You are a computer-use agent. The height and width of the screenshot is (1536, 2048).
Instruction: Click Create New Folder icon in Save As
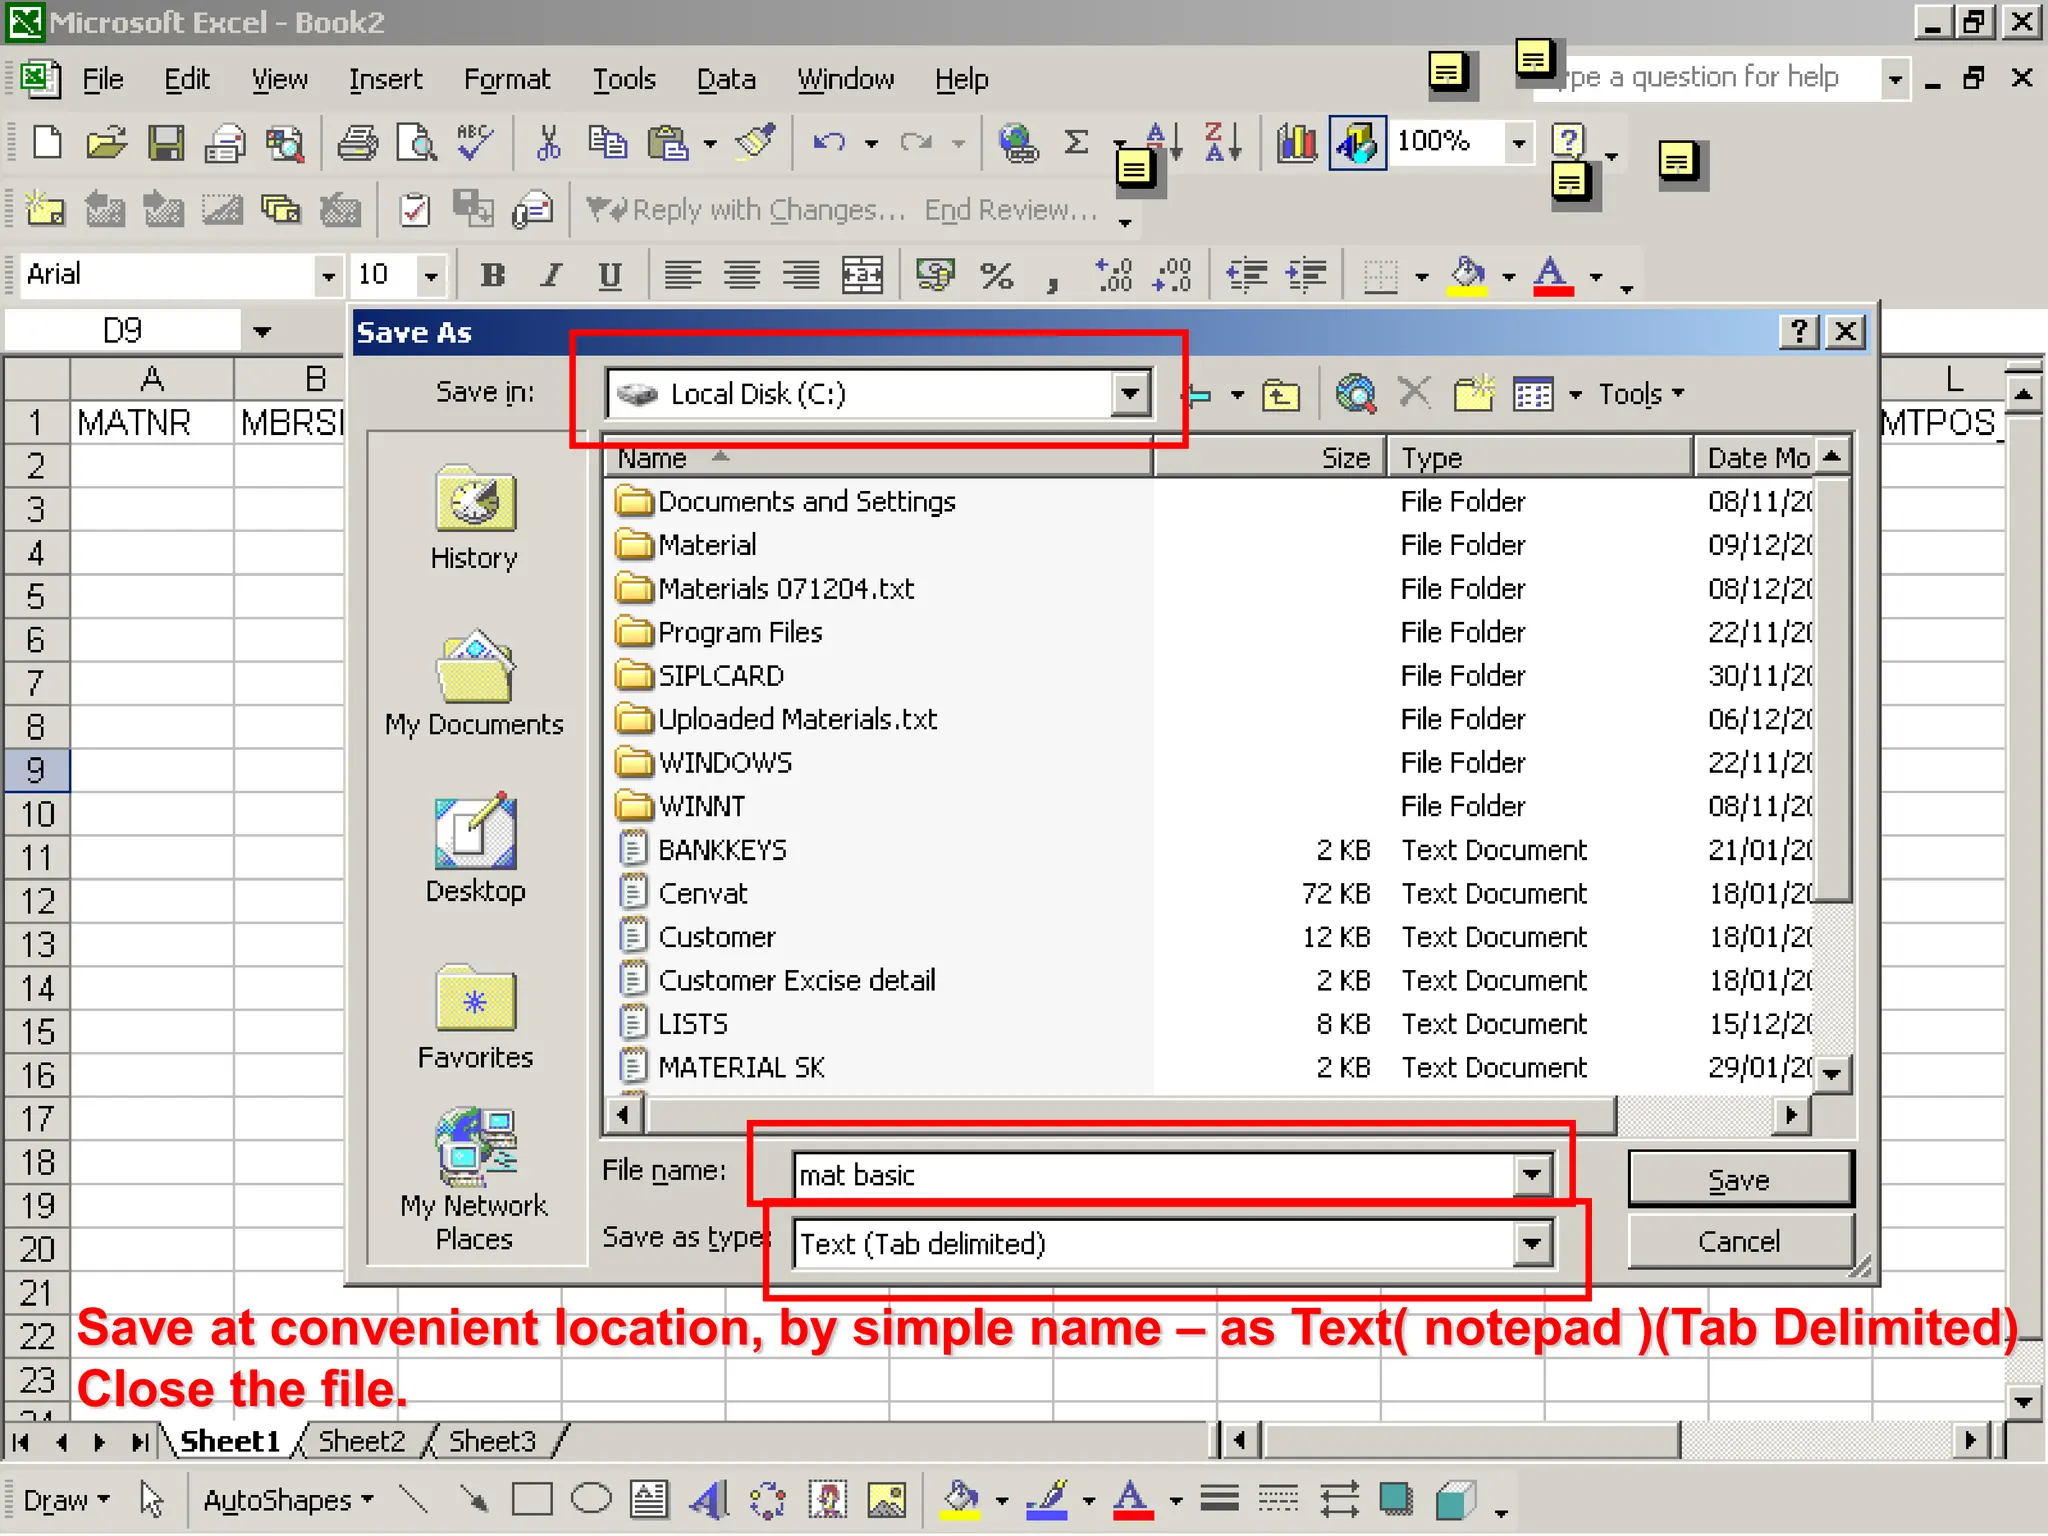tap(1474, 394)
